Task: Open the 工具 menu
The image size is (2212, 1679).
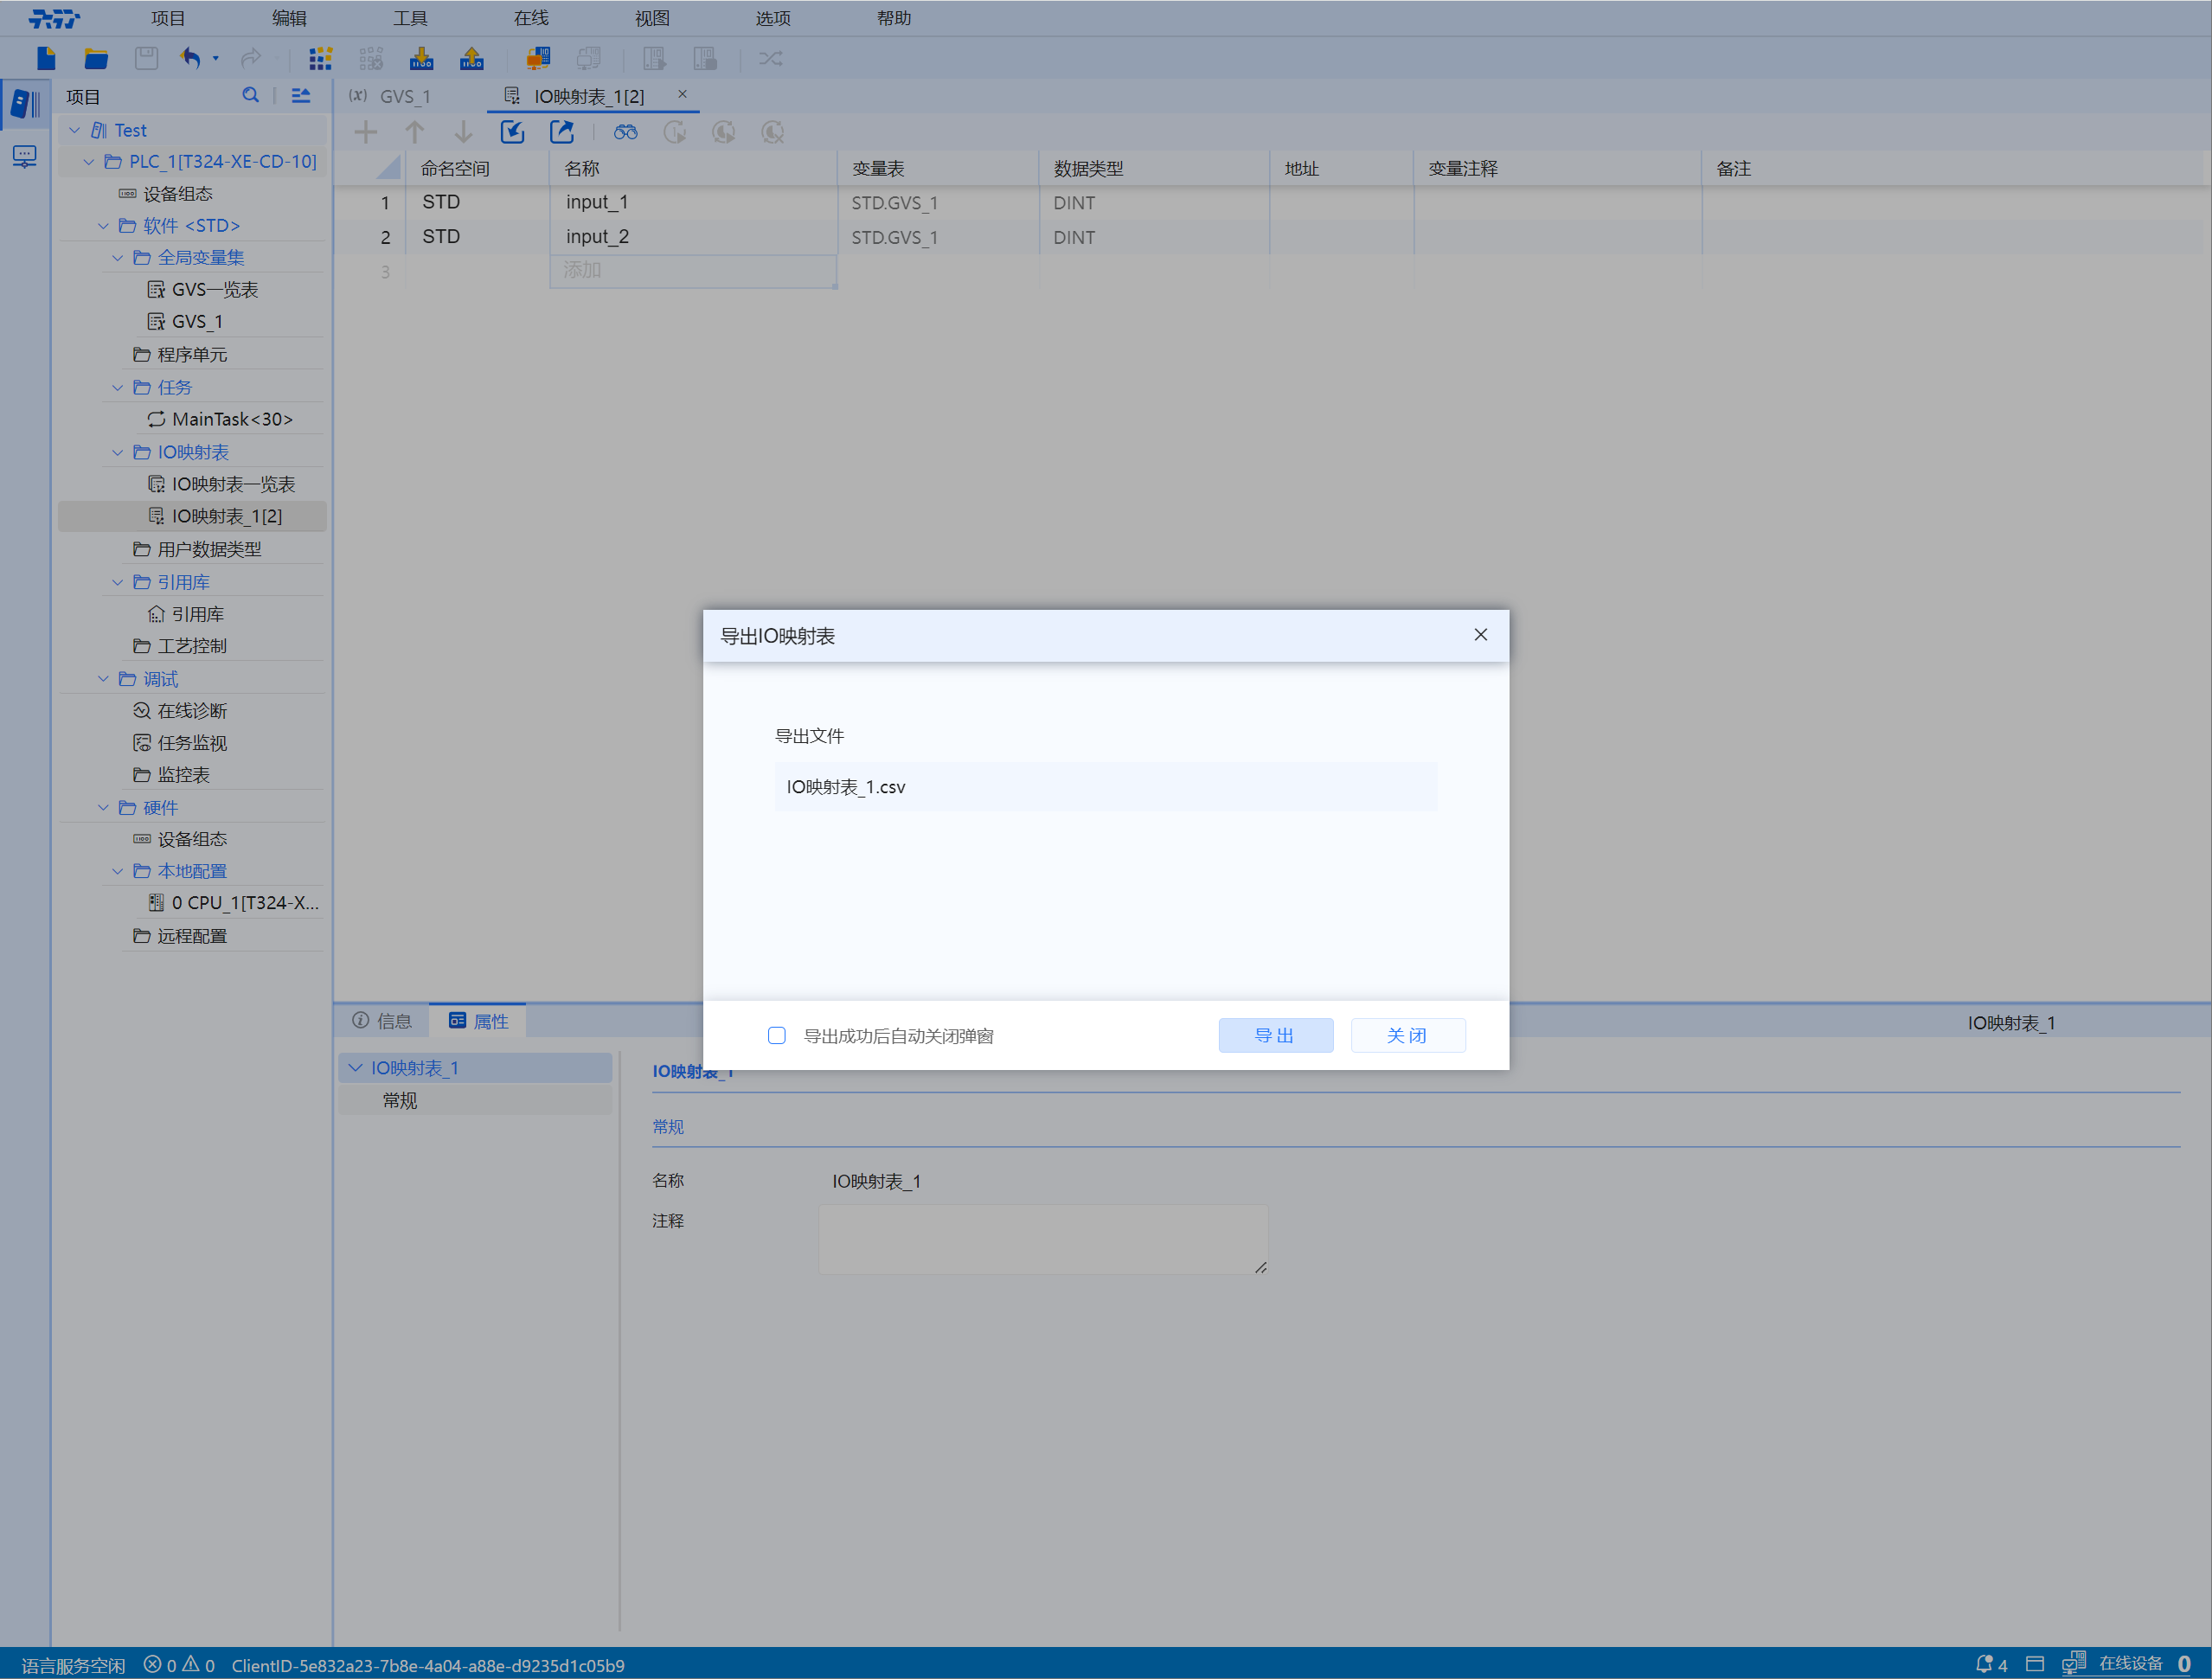Action: click(410, 18)
